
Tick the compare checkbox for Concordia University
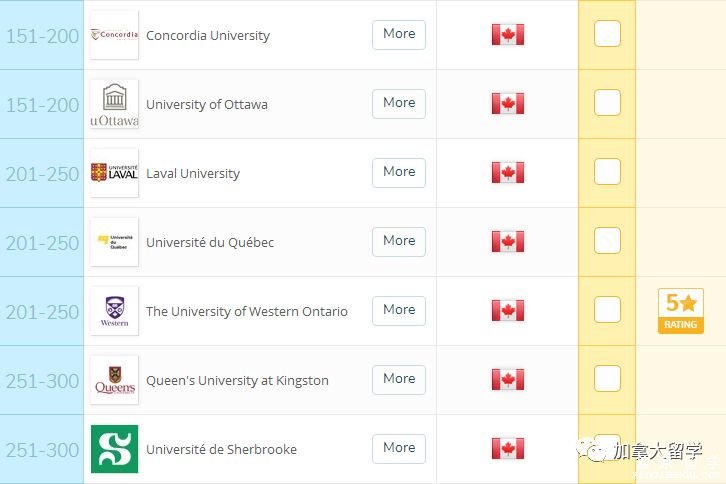(607, 34)
